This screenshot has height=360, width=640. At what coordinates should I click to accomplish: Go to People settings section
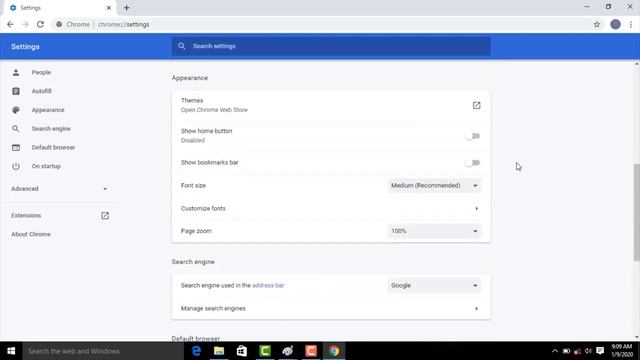pyautogui.click(x=41, y=72)
